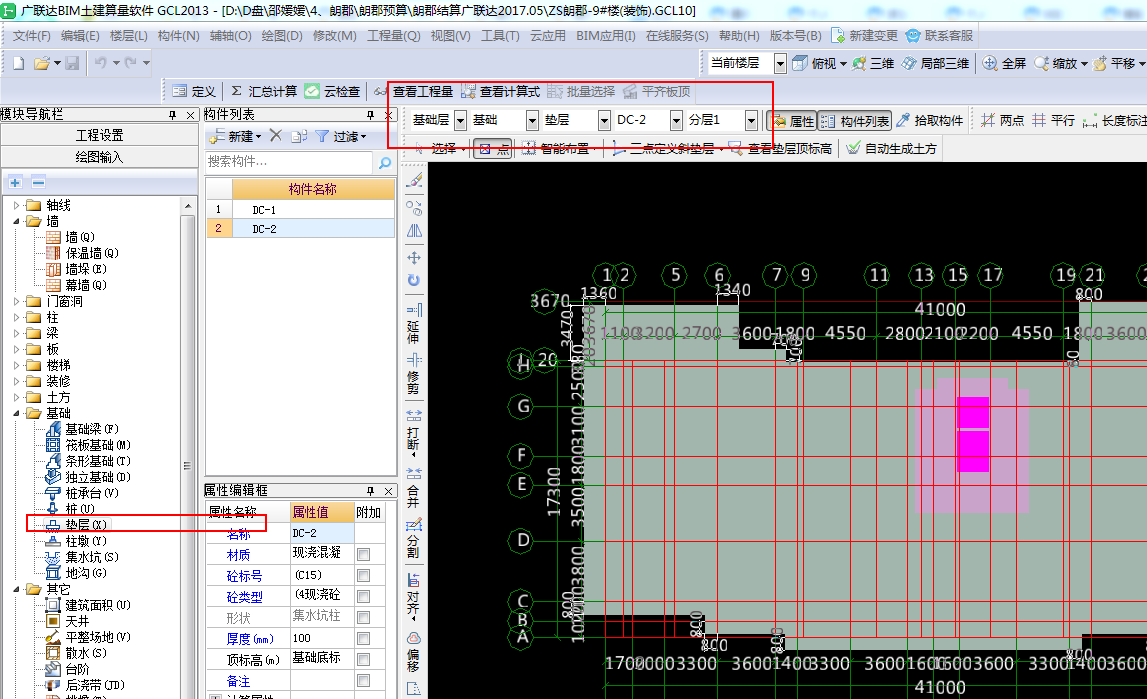Collapse the 基础 tree folder

[16, 413]
